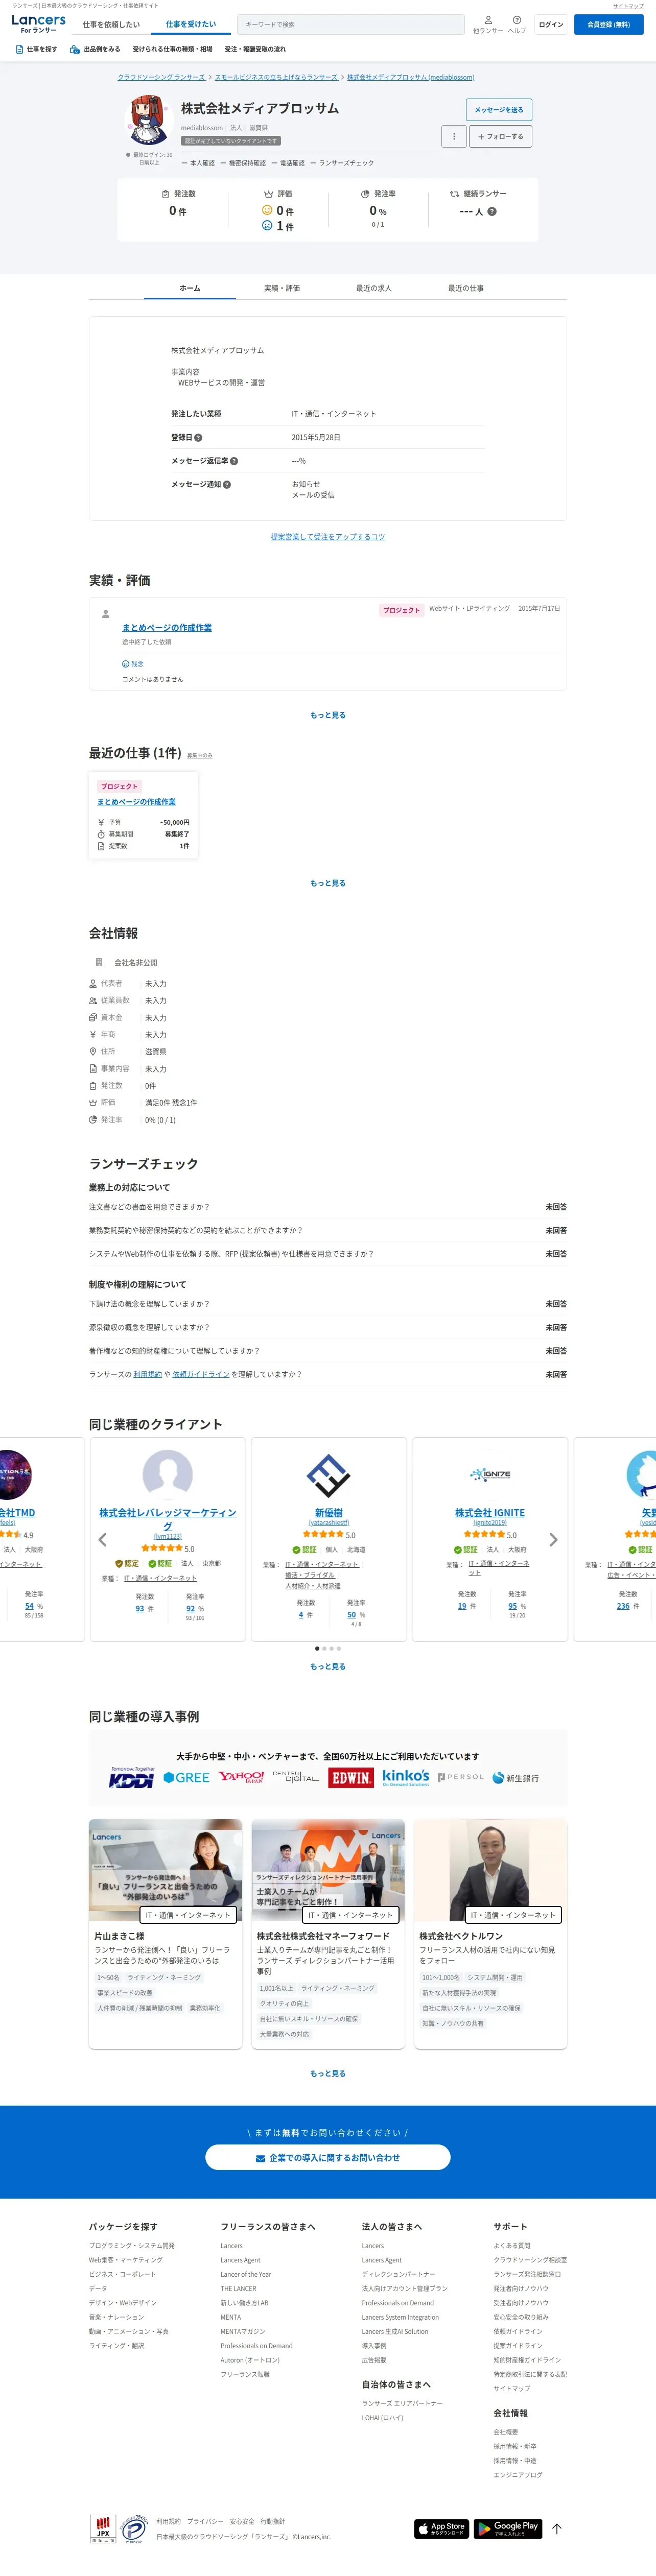Image resolution: width=656 pixels, height=2576 pixels.
Task: Select the 最近の仕事 profile tab
Action: 466,288
